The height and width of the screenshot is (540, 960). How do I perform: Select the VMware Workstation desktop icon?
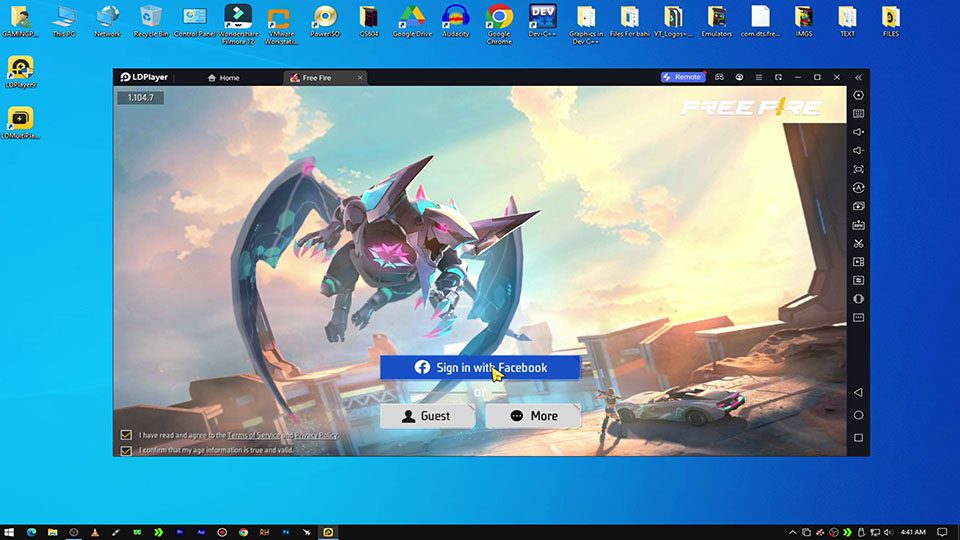pos(281,23)
